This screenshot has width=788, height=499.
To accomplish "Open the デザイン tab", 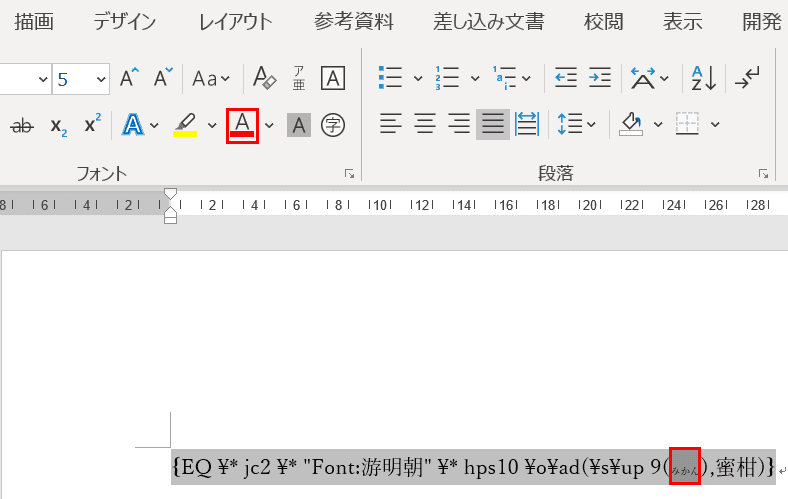I will tap(125, 22).
